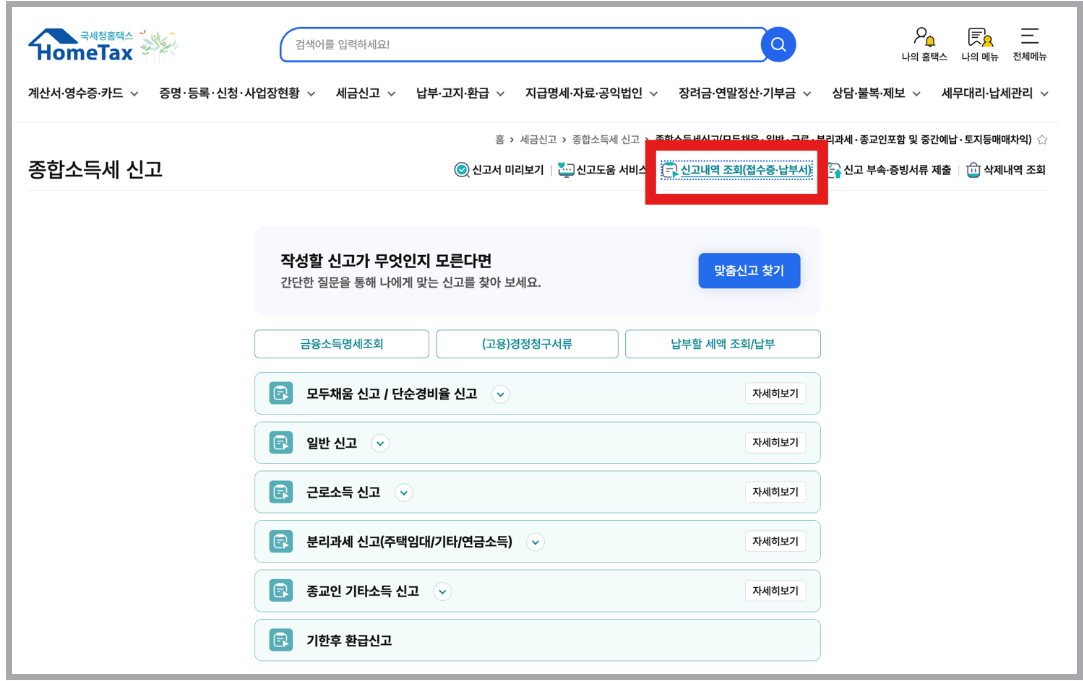Click the 맞춤신고 찾기 button

pyautogui.click(x=749, y=271)
